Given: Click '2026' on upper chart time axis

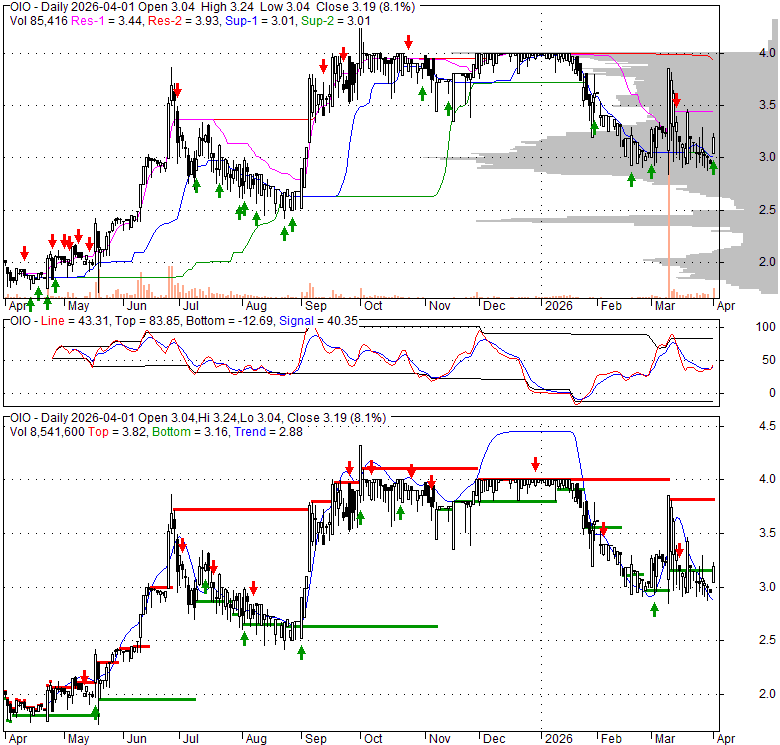Looking at the screenshot, I should coord(559,305).
